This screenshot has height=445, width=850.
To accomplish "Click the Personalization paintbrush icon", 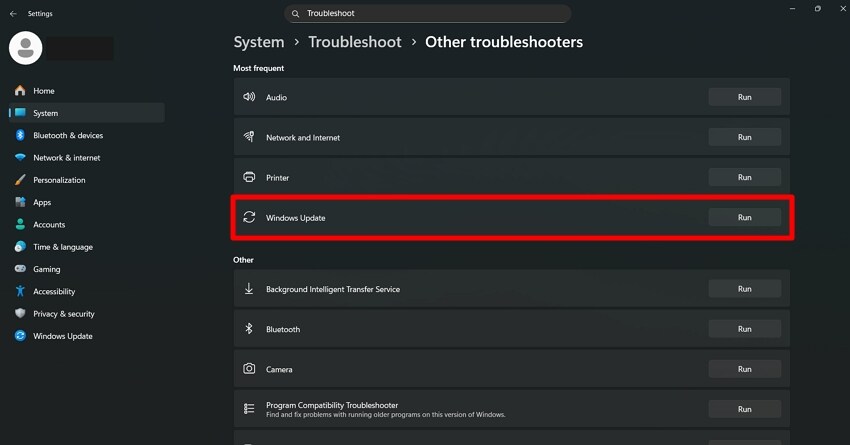I will coord(20,179).
